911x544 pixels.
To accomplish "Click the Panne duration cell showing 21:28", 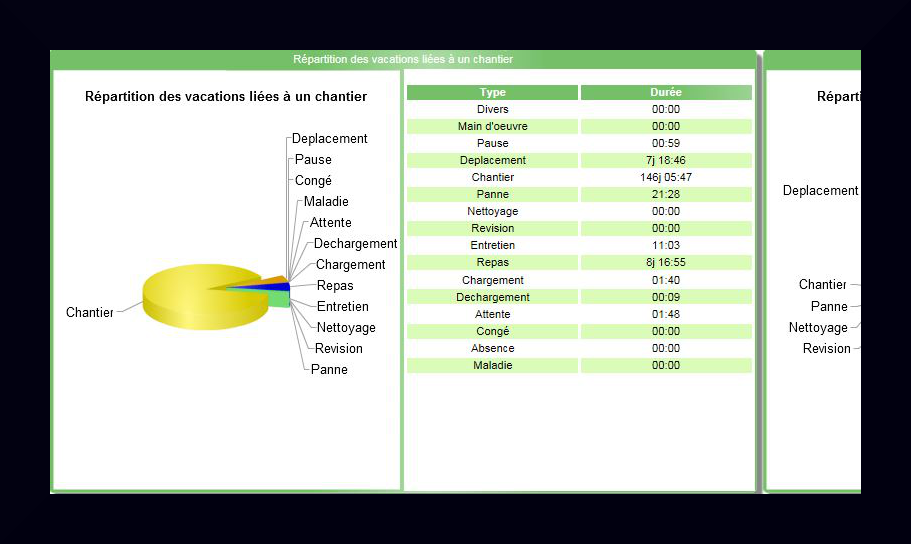I will point(665,194).
